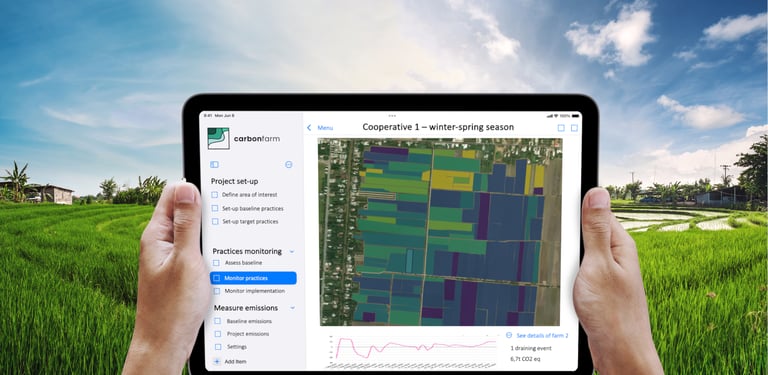Check the Baseline emissions box

point(218,321)
